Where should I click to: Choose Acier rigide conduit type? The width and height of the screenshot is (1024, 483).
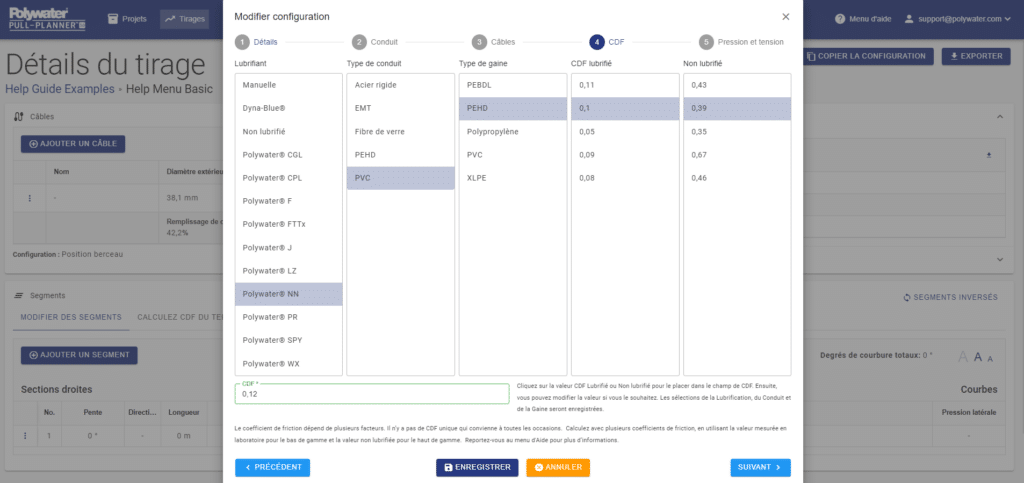click(400, 85)
